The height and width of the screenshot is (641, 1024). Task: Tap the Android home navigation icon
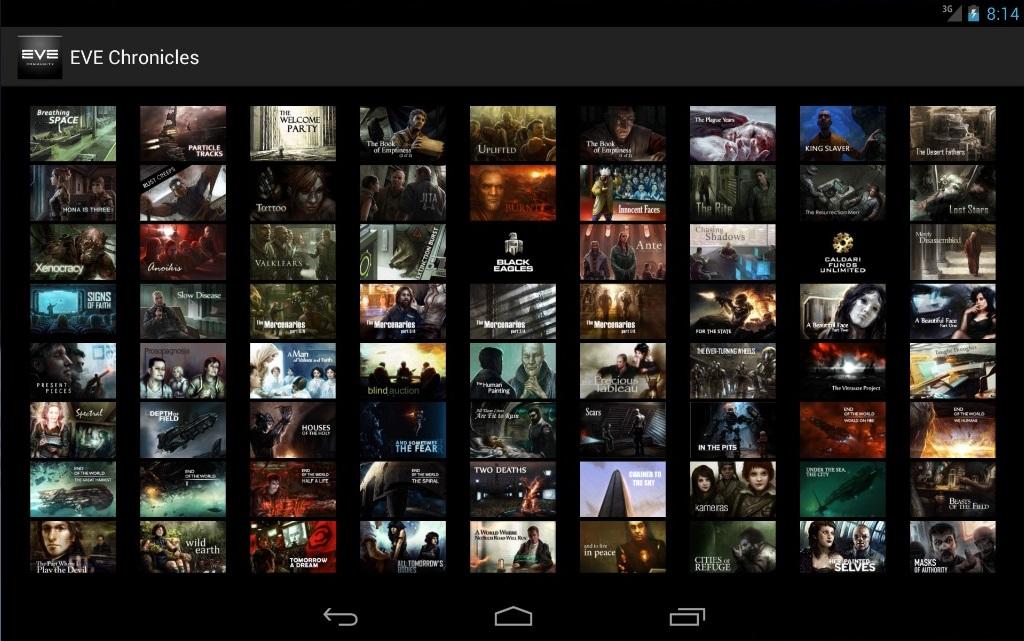point(513,617)
